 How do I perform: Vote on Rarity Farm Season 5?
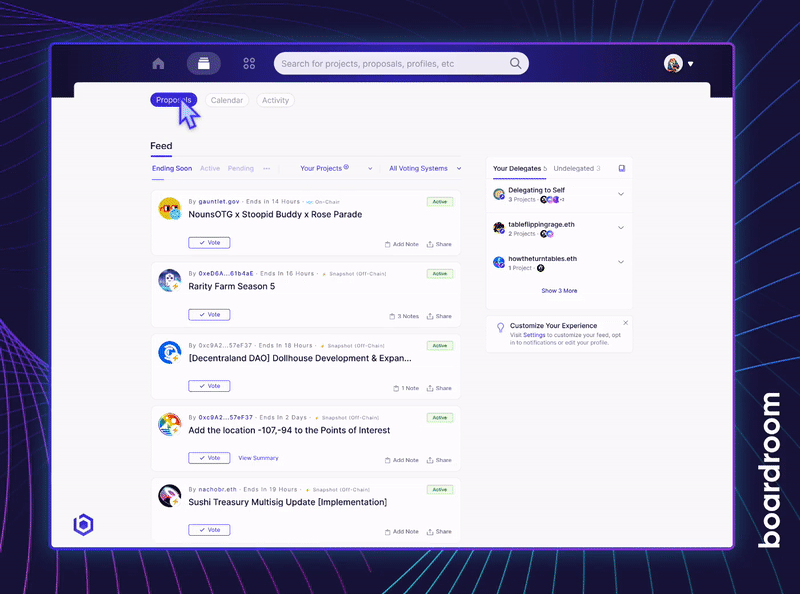[209, 314]
